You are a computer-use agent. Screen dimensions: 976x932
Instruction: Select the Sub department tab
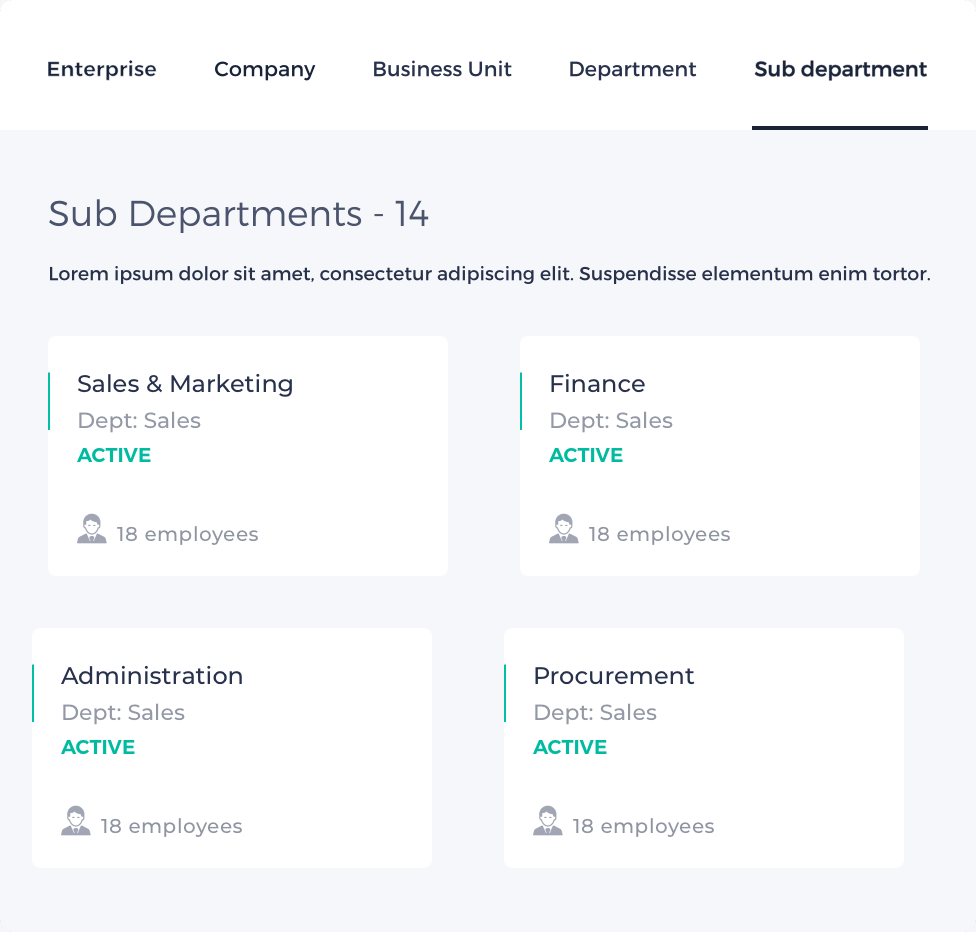click(840, 70)
